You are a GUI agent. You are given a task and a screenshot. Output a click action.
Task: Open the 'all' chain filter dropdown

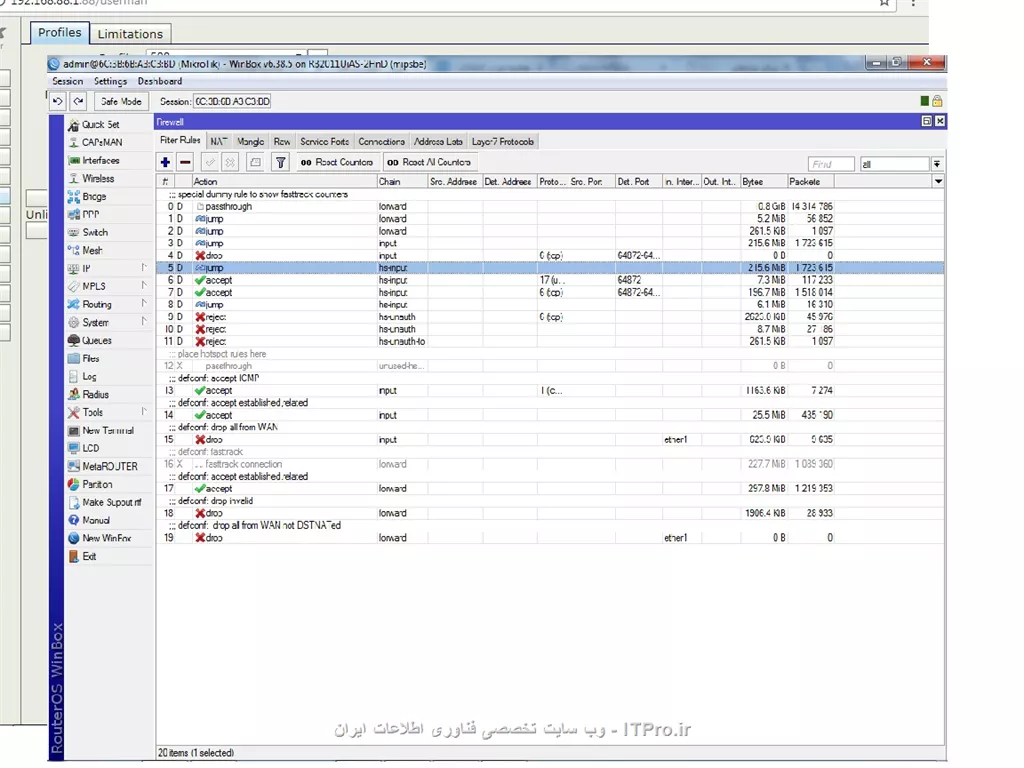coord(936,164)
